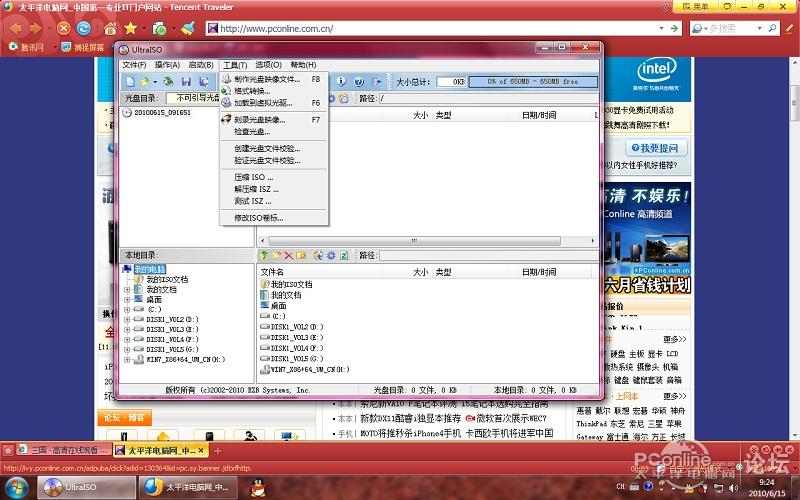Open the 操作(A) menu
800x500 pixels.
point(167,65)
